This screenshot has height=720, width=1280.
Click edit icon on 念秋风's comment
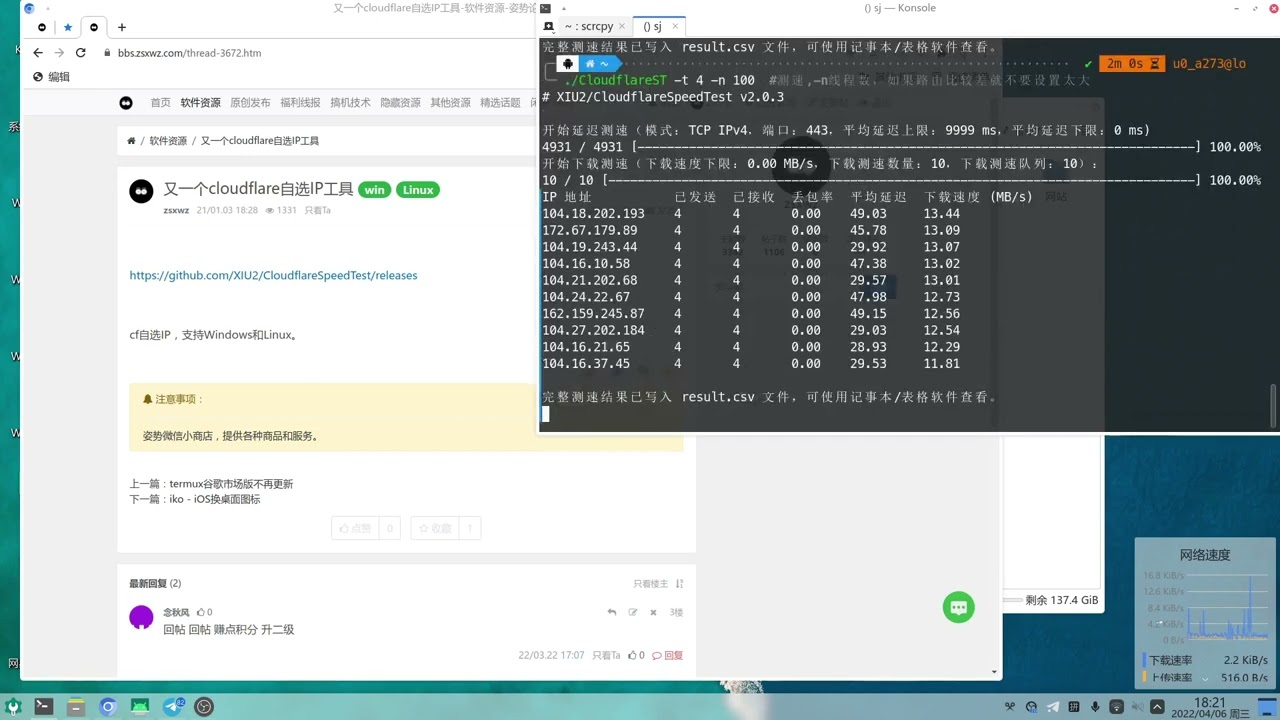(633, 612)
